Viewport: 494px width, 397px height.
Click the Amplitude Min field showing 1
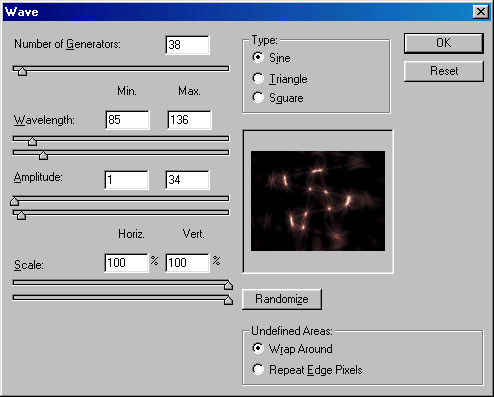point(126,180)
